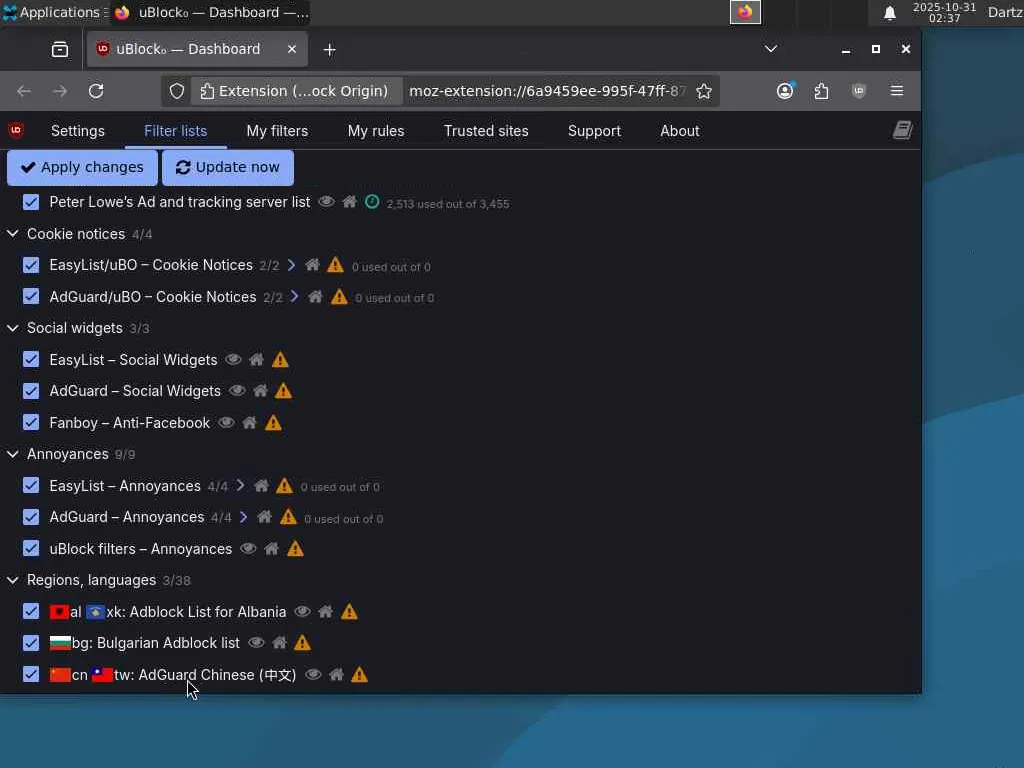Image resolution: width=1024 pixels, height=768 pixels.
Task: Expand EasyList/uBO Cookie Notices sublists arrow
Action: (x=291, y=265)
